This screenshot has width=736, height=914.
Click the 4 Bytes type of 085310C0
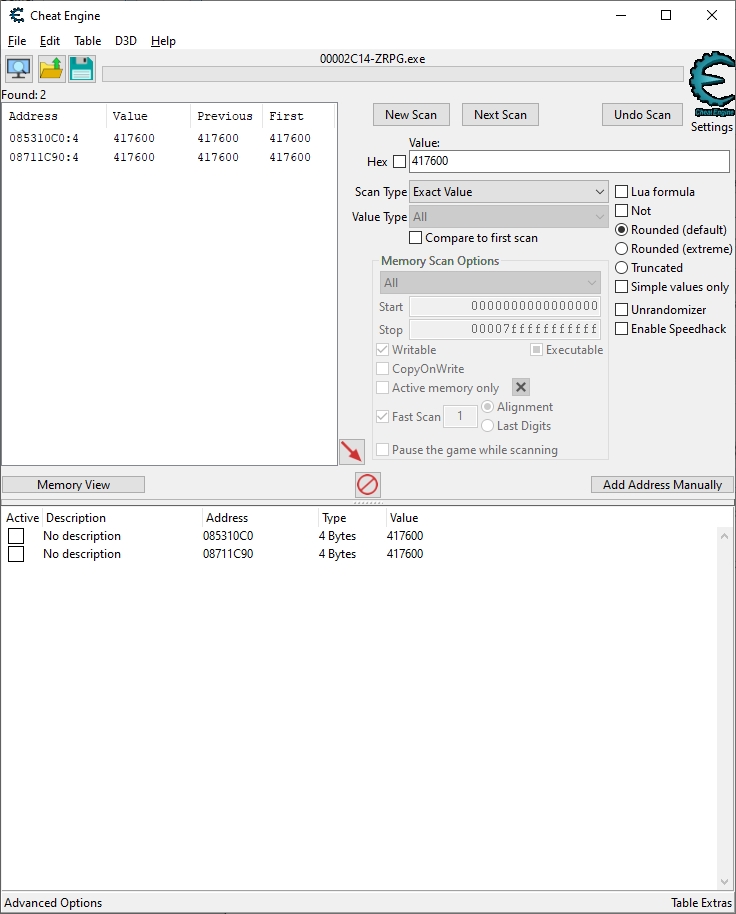point(337,536)
